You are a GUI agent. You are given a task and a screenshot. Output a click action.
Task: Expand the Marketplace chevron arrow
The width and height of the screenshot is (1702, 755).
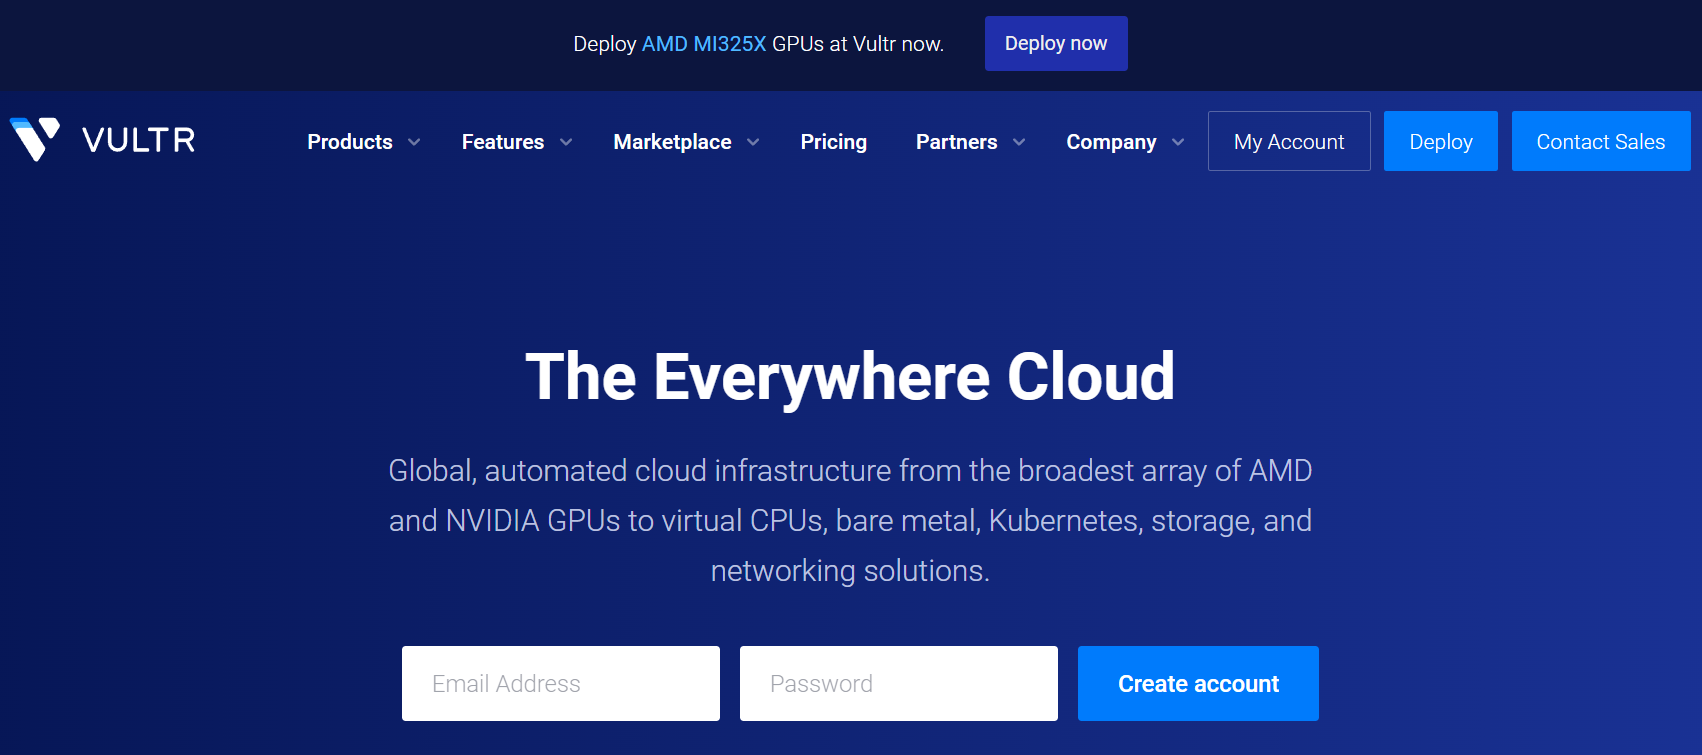753,142
